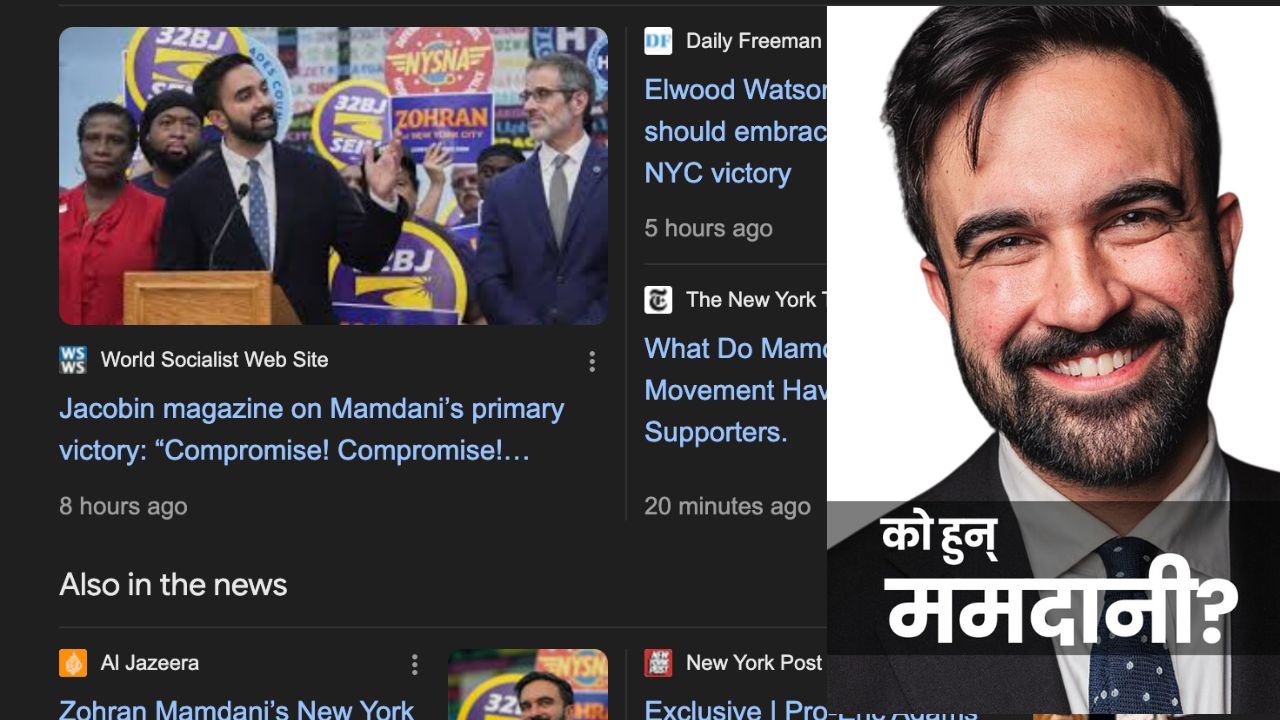Open the World Socialist Web Site favicon
Screen dimensions: 1280x720
tap(73, 360)
